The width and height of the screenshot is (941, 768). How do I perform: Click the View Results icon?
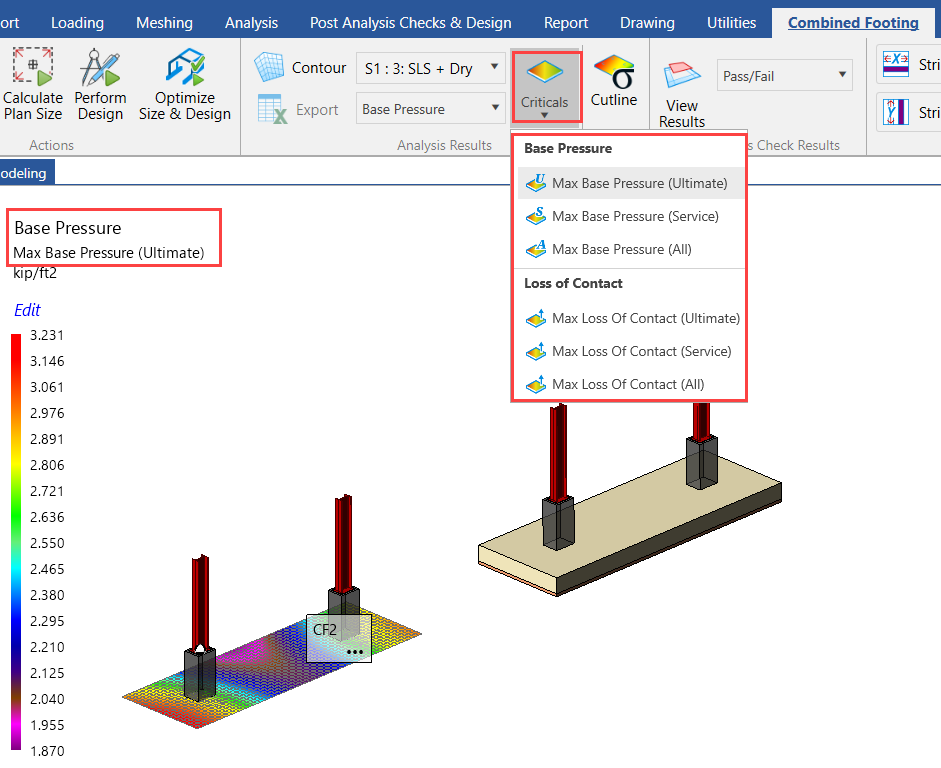pyautogui.click(x=682, y=77)
